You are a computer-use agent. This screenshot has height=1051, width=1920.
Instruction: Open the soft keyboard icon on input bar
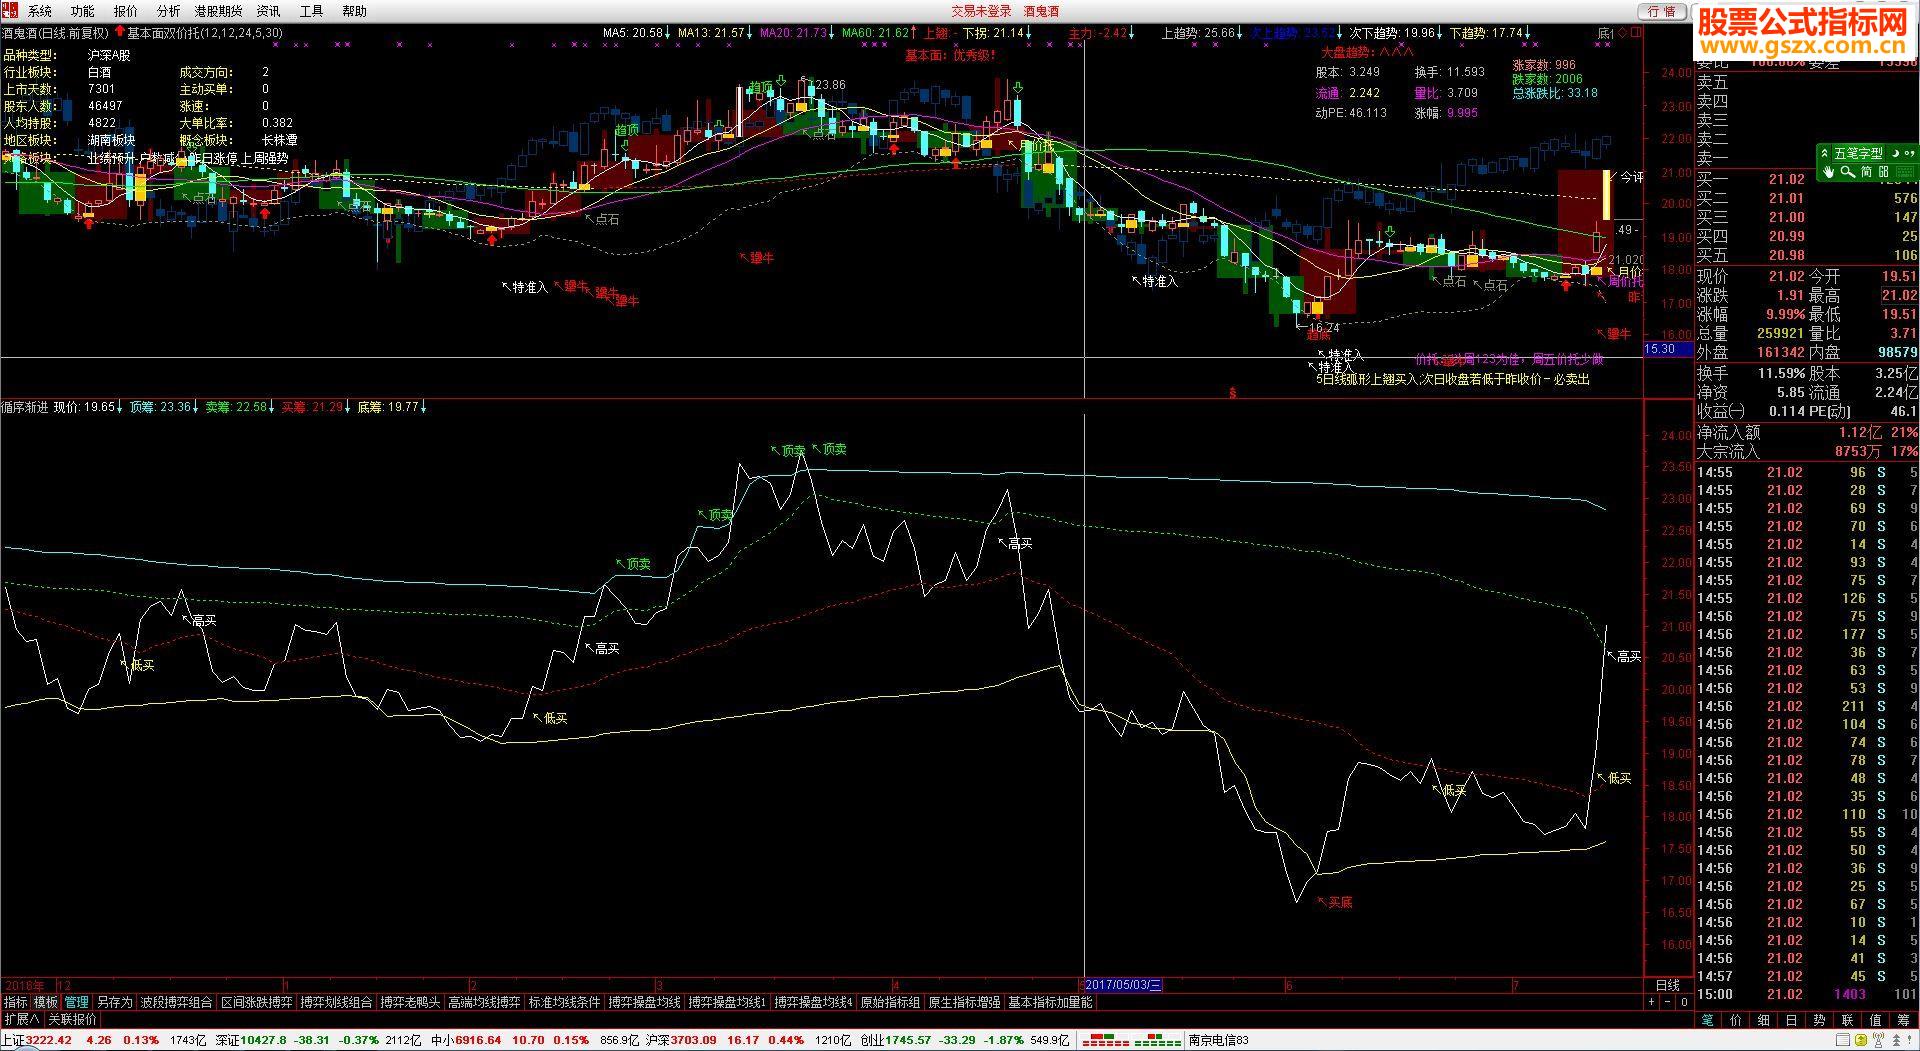coord(1905,172)
